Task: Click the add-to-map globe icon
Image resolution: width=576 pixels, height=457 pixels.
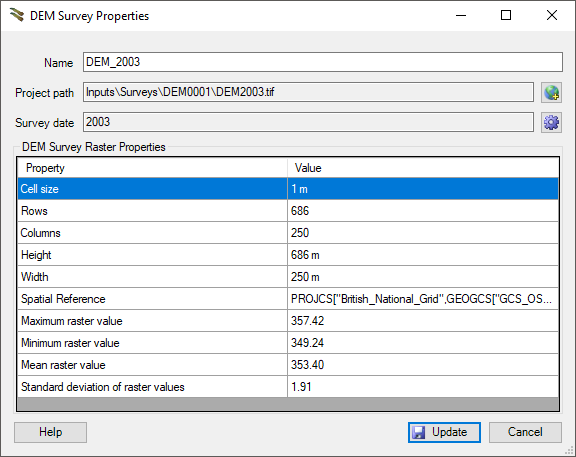Action: click(551, 92)
